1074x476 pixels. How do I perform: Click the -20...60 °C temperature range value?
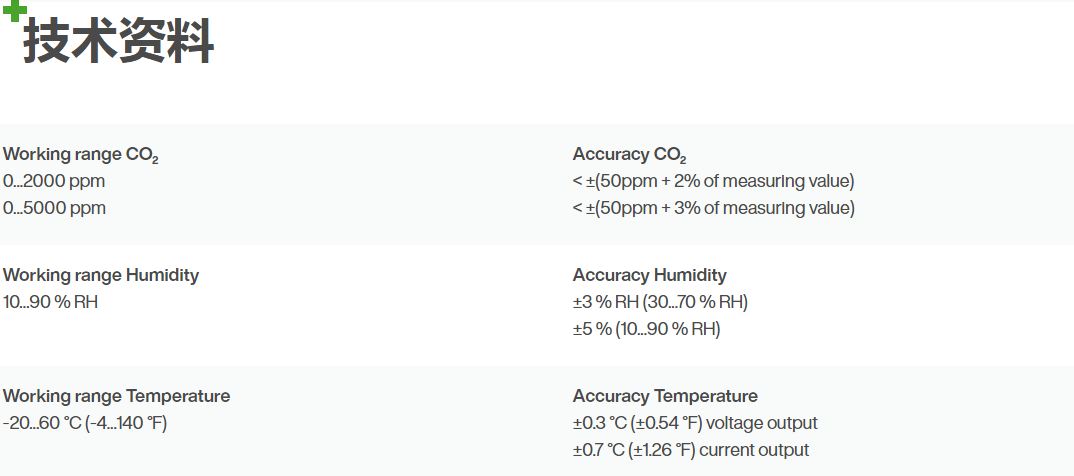tap(85, 423)
